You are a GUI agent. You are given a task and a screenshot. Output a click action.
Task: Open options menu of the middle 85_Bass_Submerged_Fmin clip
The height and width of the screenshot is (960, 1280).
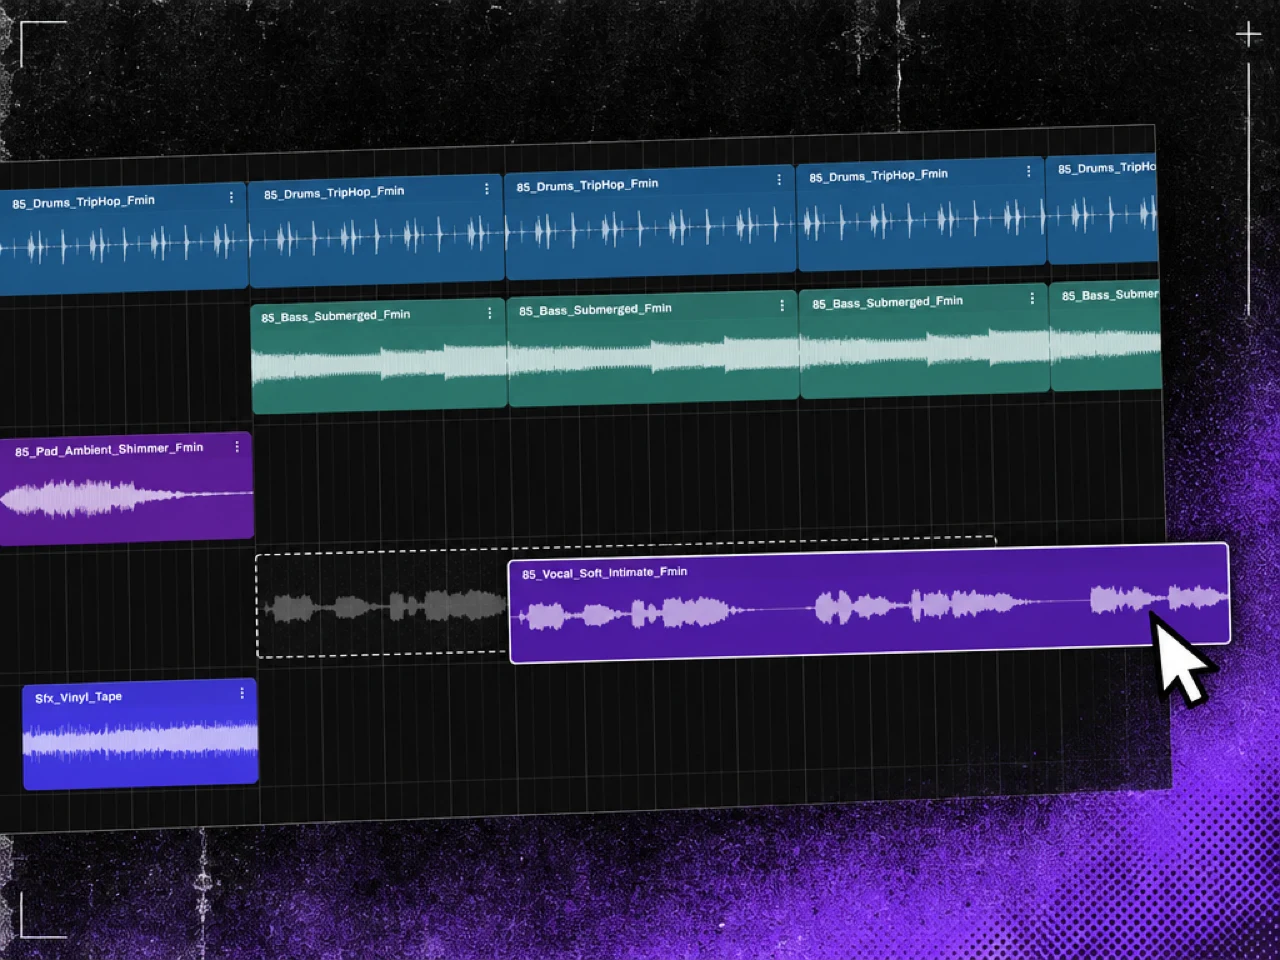pyautogui.click(x=782, y=305)
